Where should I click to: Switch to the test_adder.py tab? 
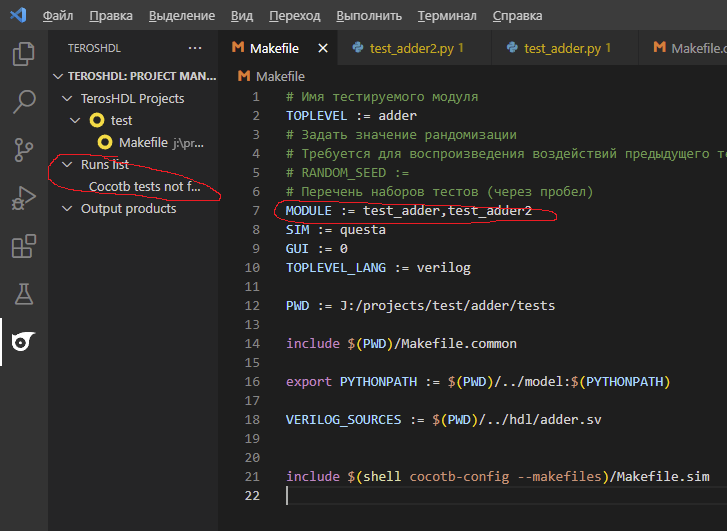tap(565, 48)
